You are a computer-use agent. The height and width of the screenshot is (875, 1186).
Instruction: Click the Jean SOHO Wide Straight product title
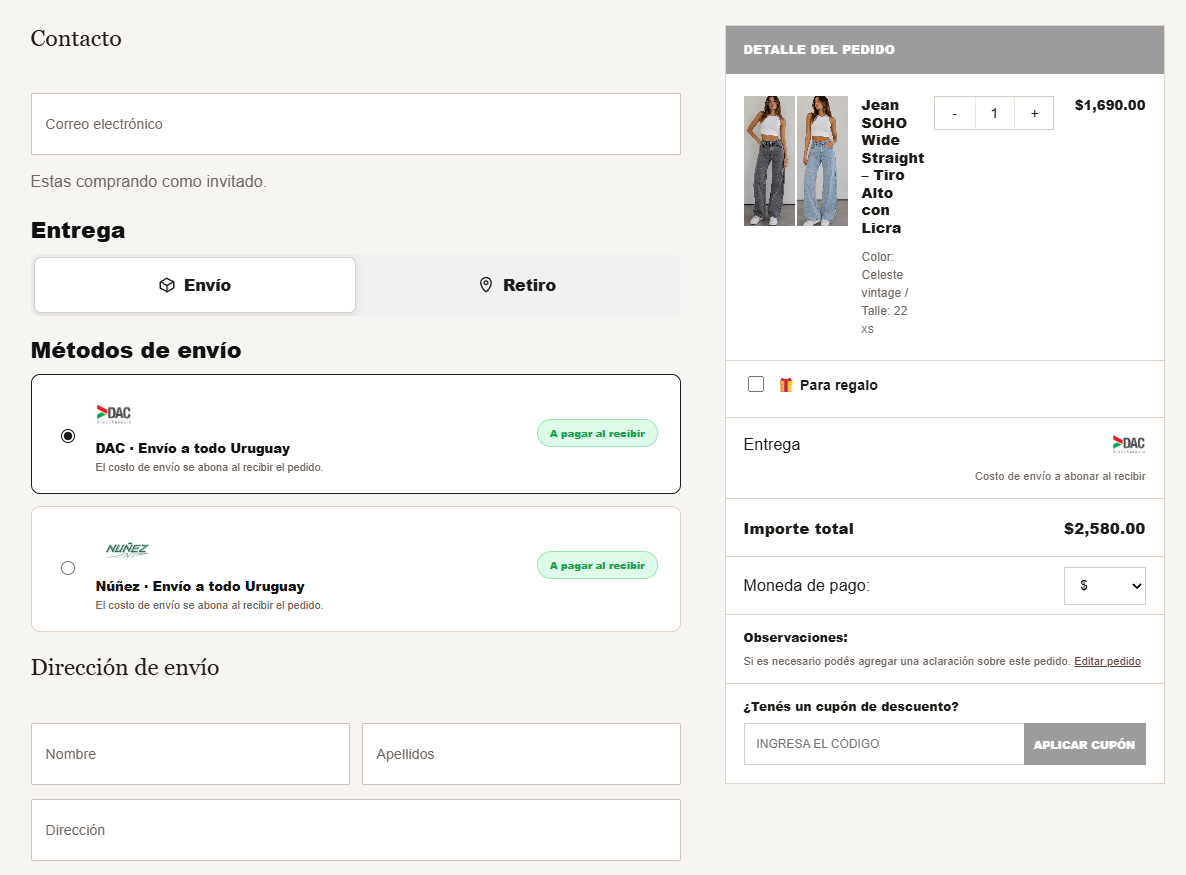[893, 166]
